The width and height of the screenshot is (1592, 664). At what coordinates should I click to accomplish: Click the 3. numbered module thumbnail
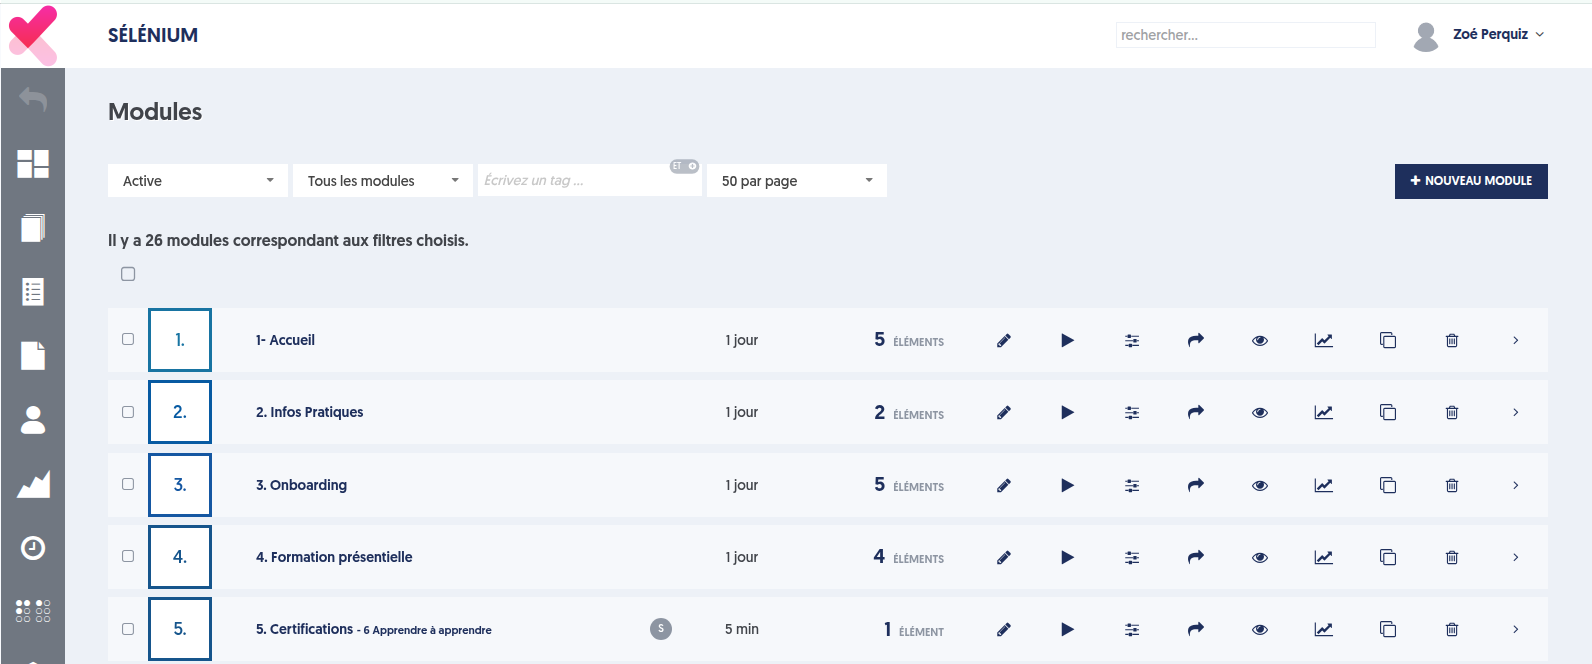point(180,485)
